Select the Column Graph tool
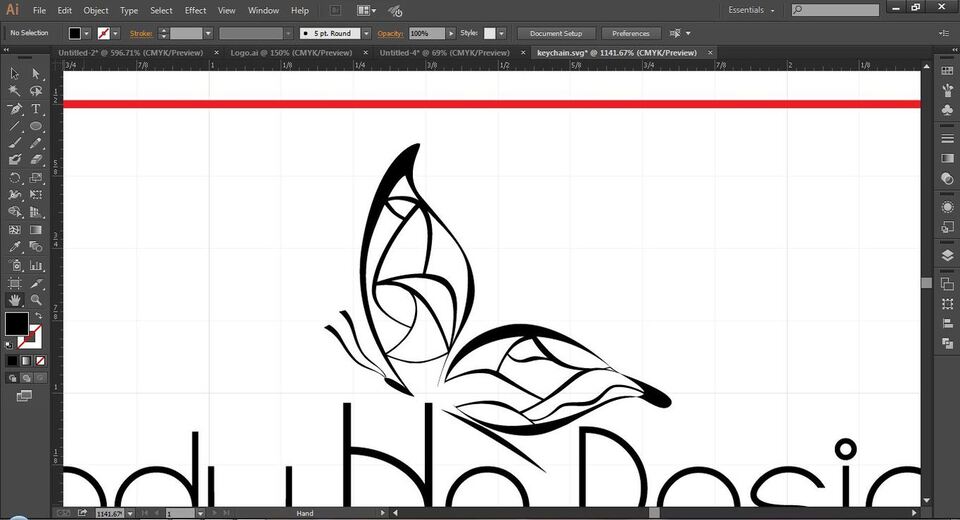Viewport: 960px width, 520px height. 36,265
